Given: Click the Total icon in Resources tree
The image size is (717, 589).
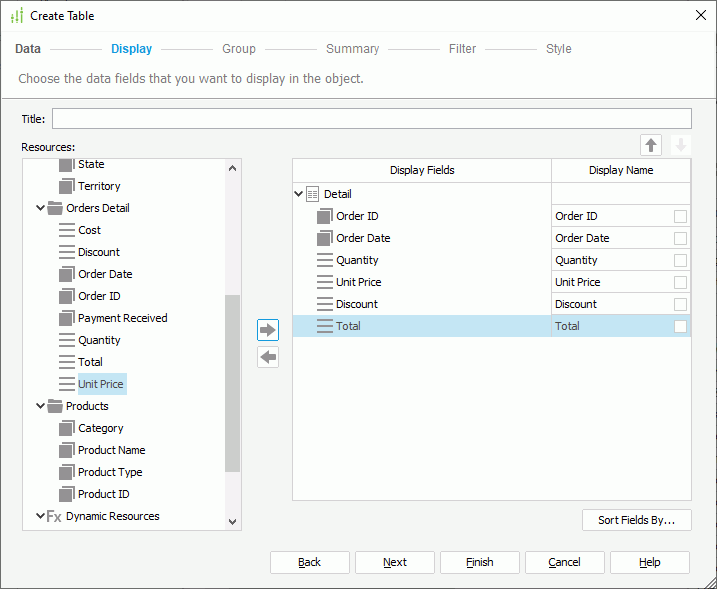Looking at the screenshot, I should coord(67,362).
